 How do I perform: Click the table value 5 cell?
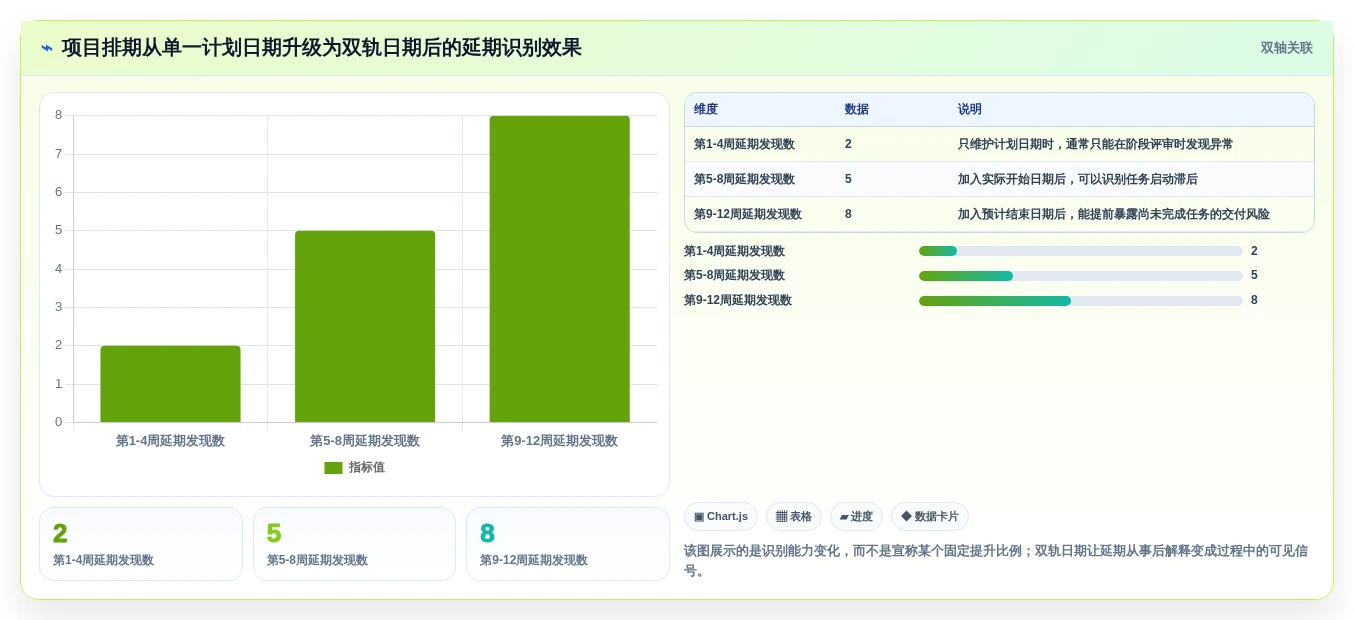(x=848, y=179)
